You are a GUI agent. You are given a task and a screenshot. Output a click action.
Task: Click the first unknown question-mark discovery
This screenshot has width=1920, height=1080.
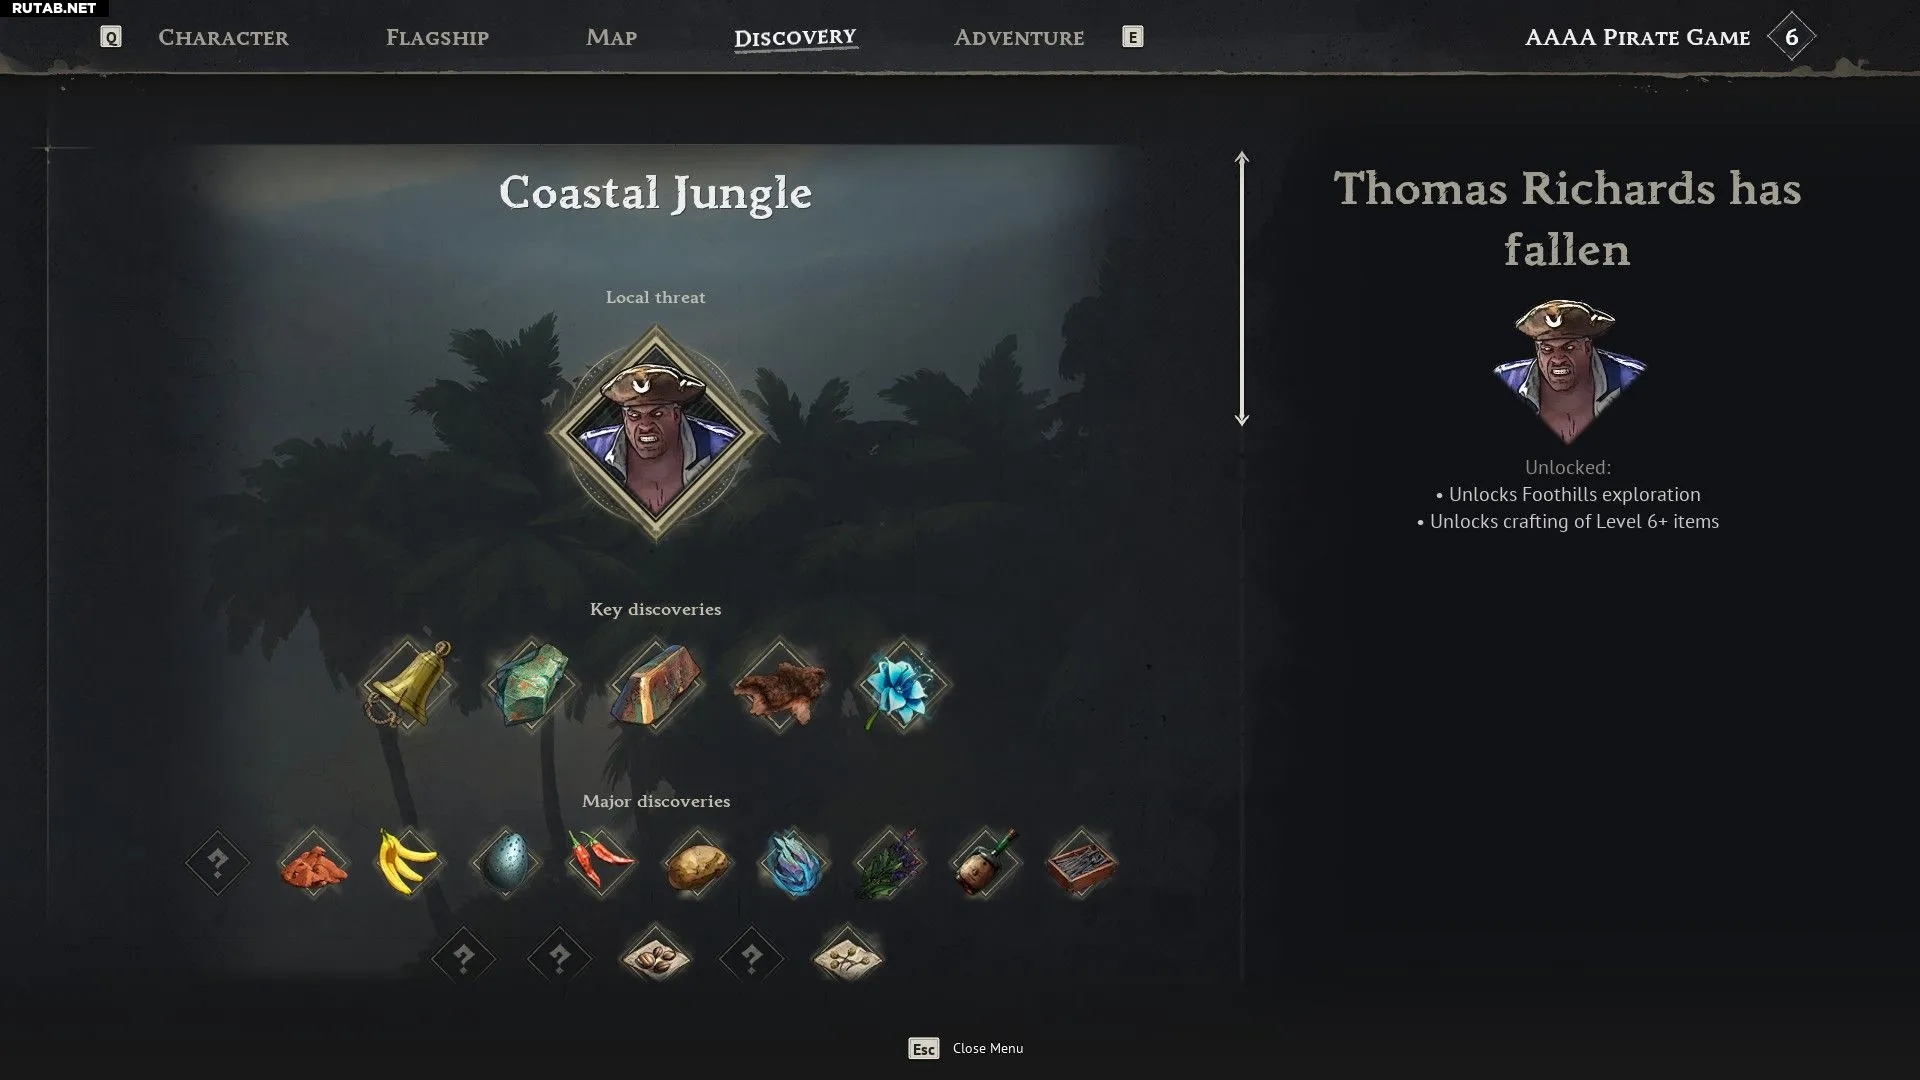(217, 862)
